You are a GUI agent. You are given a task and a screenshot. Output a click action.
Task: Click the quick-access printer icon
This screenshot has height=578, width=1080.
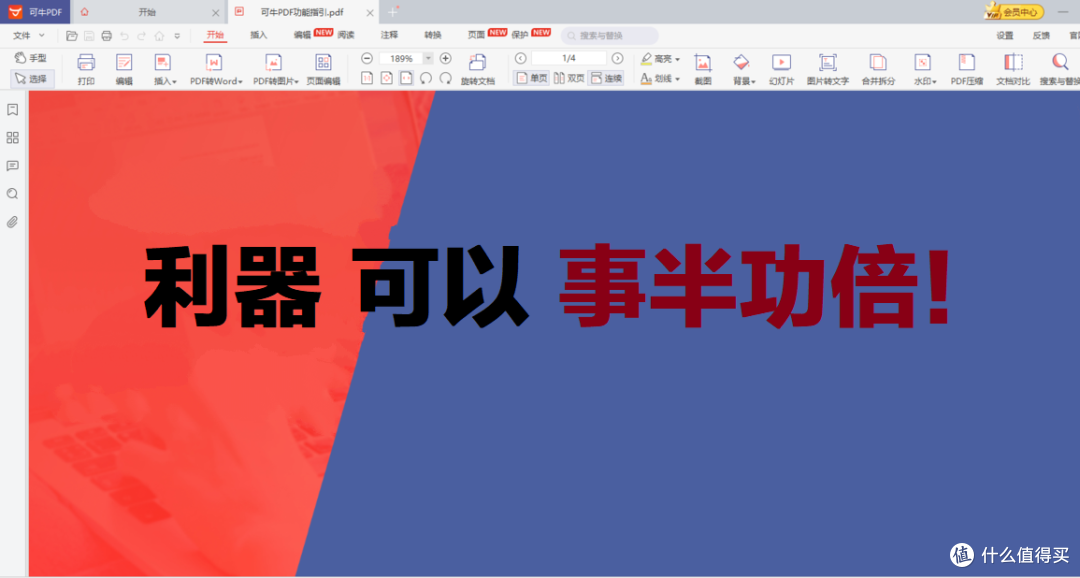pos(107,36)
